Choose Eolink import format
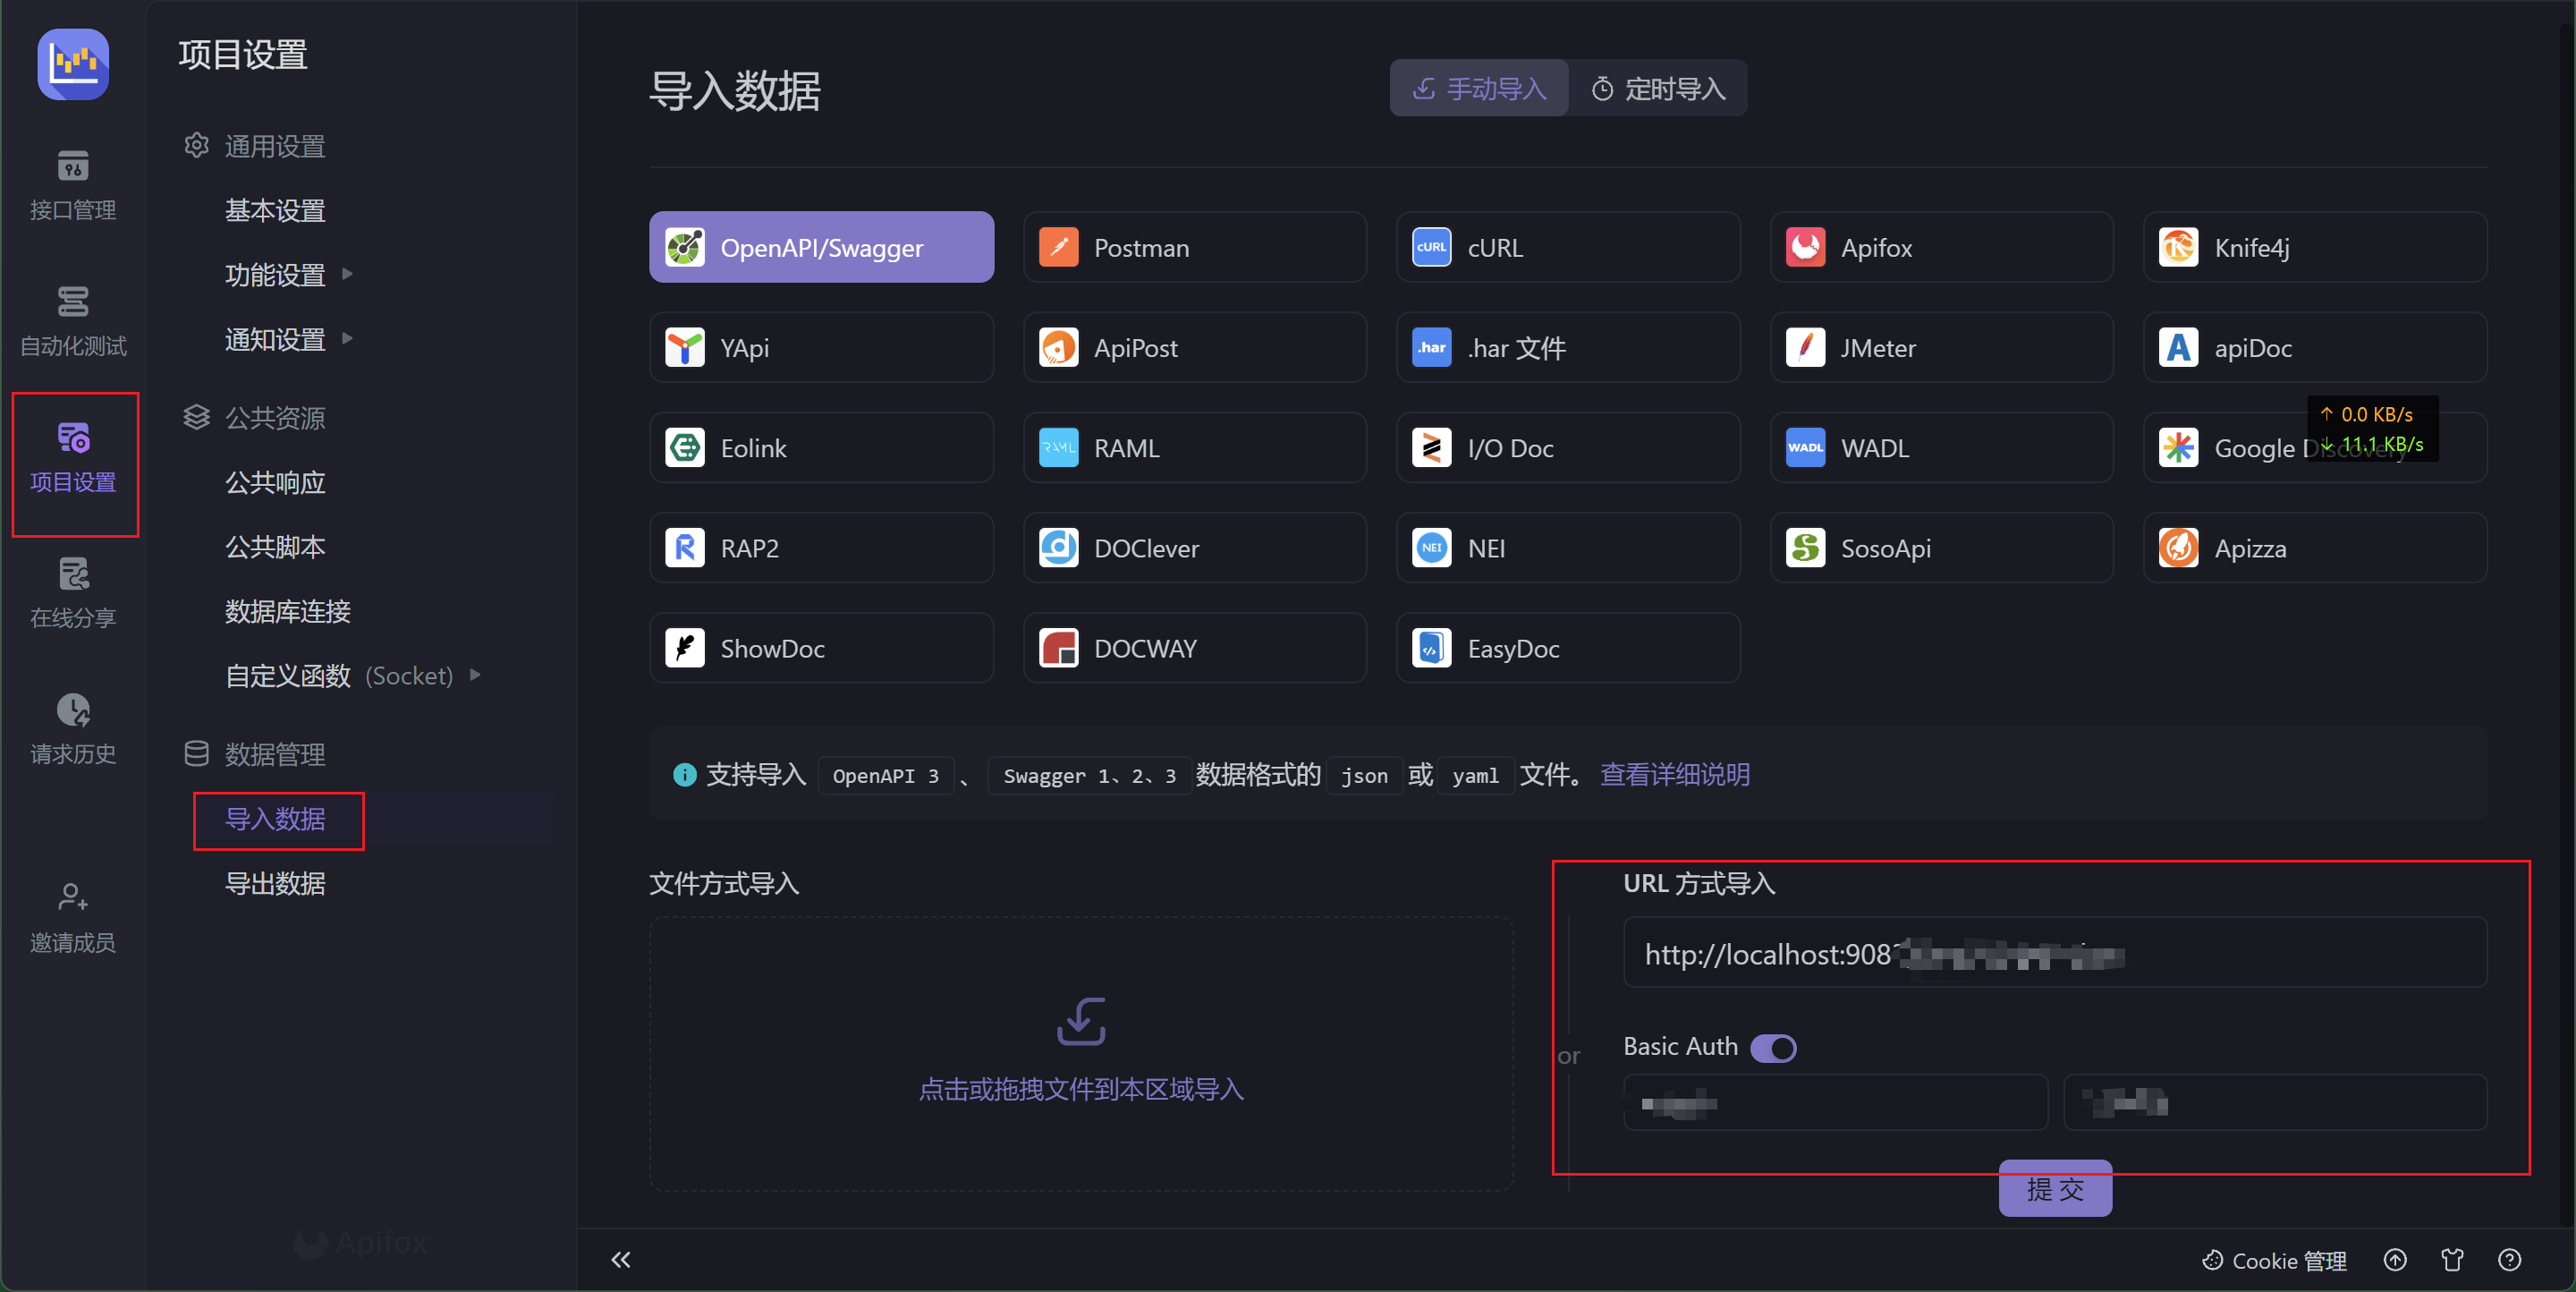2576x1292 pixels. (821, 447)
